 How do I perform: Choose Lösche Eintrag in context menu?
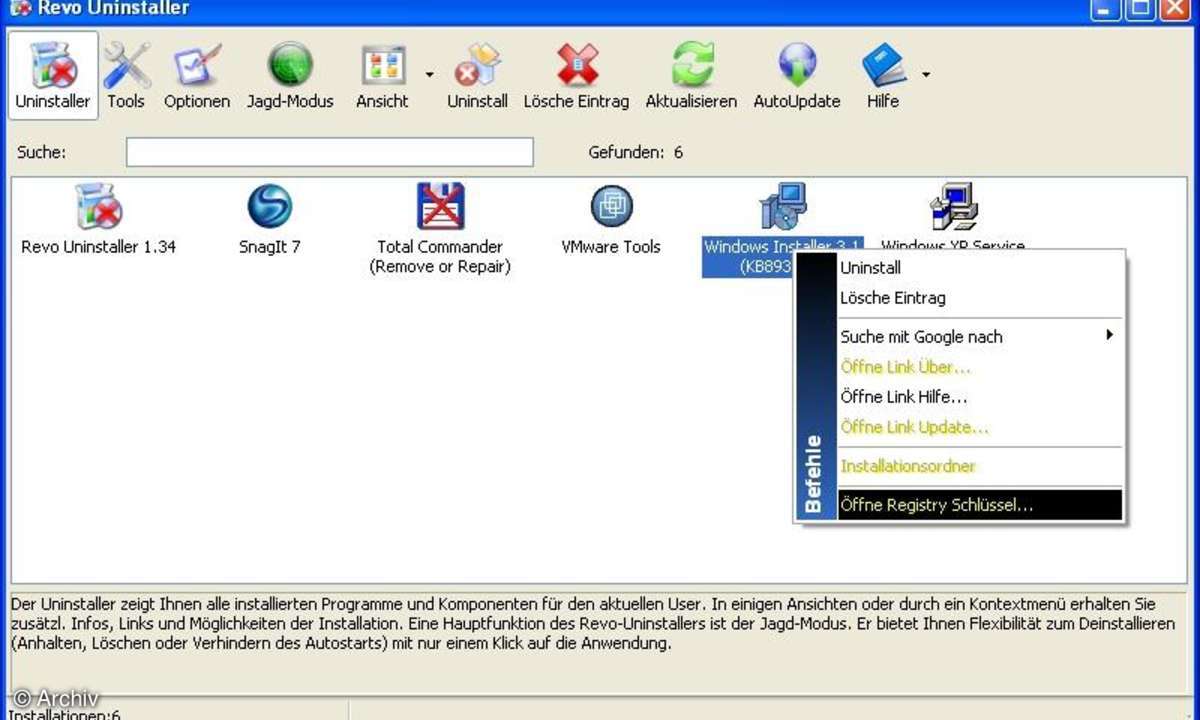980,298
